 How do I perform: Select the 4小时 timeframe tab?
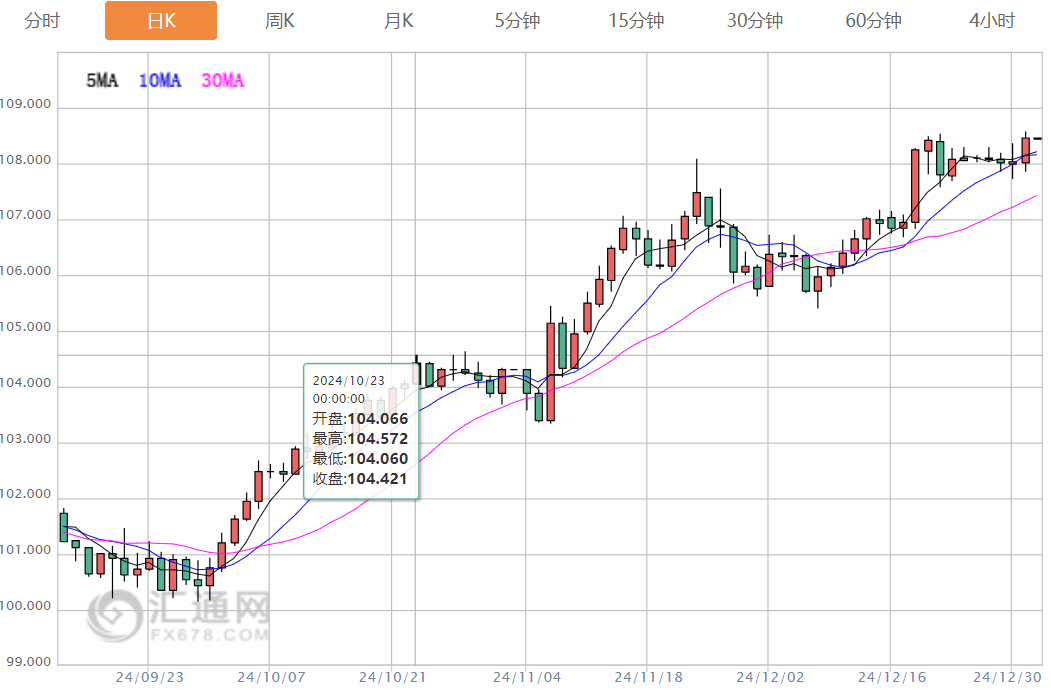click(992, 20)
